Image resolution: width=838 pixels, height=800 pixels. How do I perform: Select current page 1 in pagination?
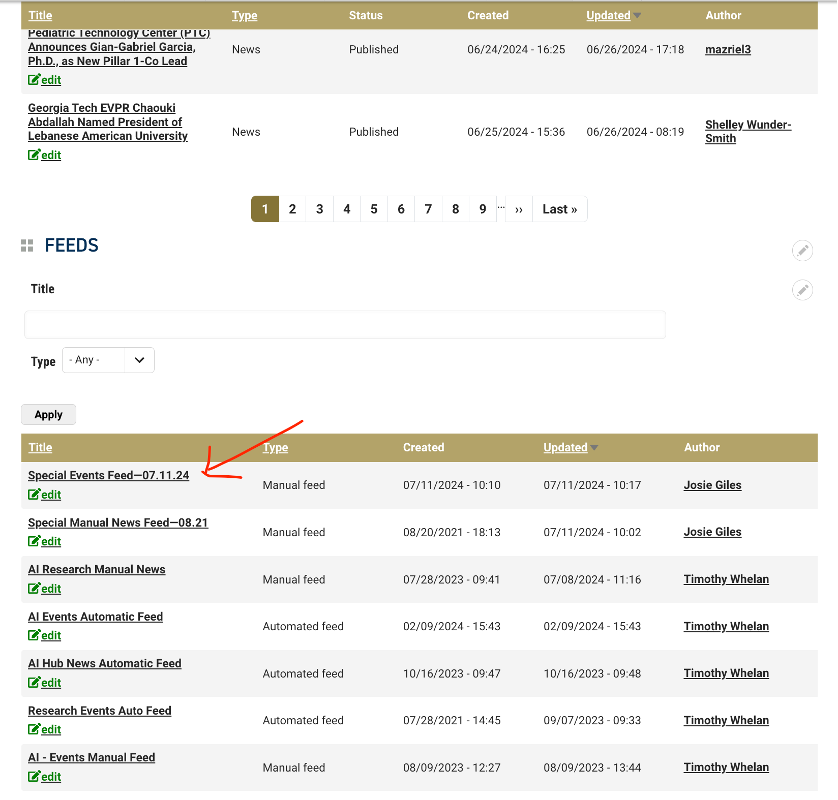click(265, 209)
